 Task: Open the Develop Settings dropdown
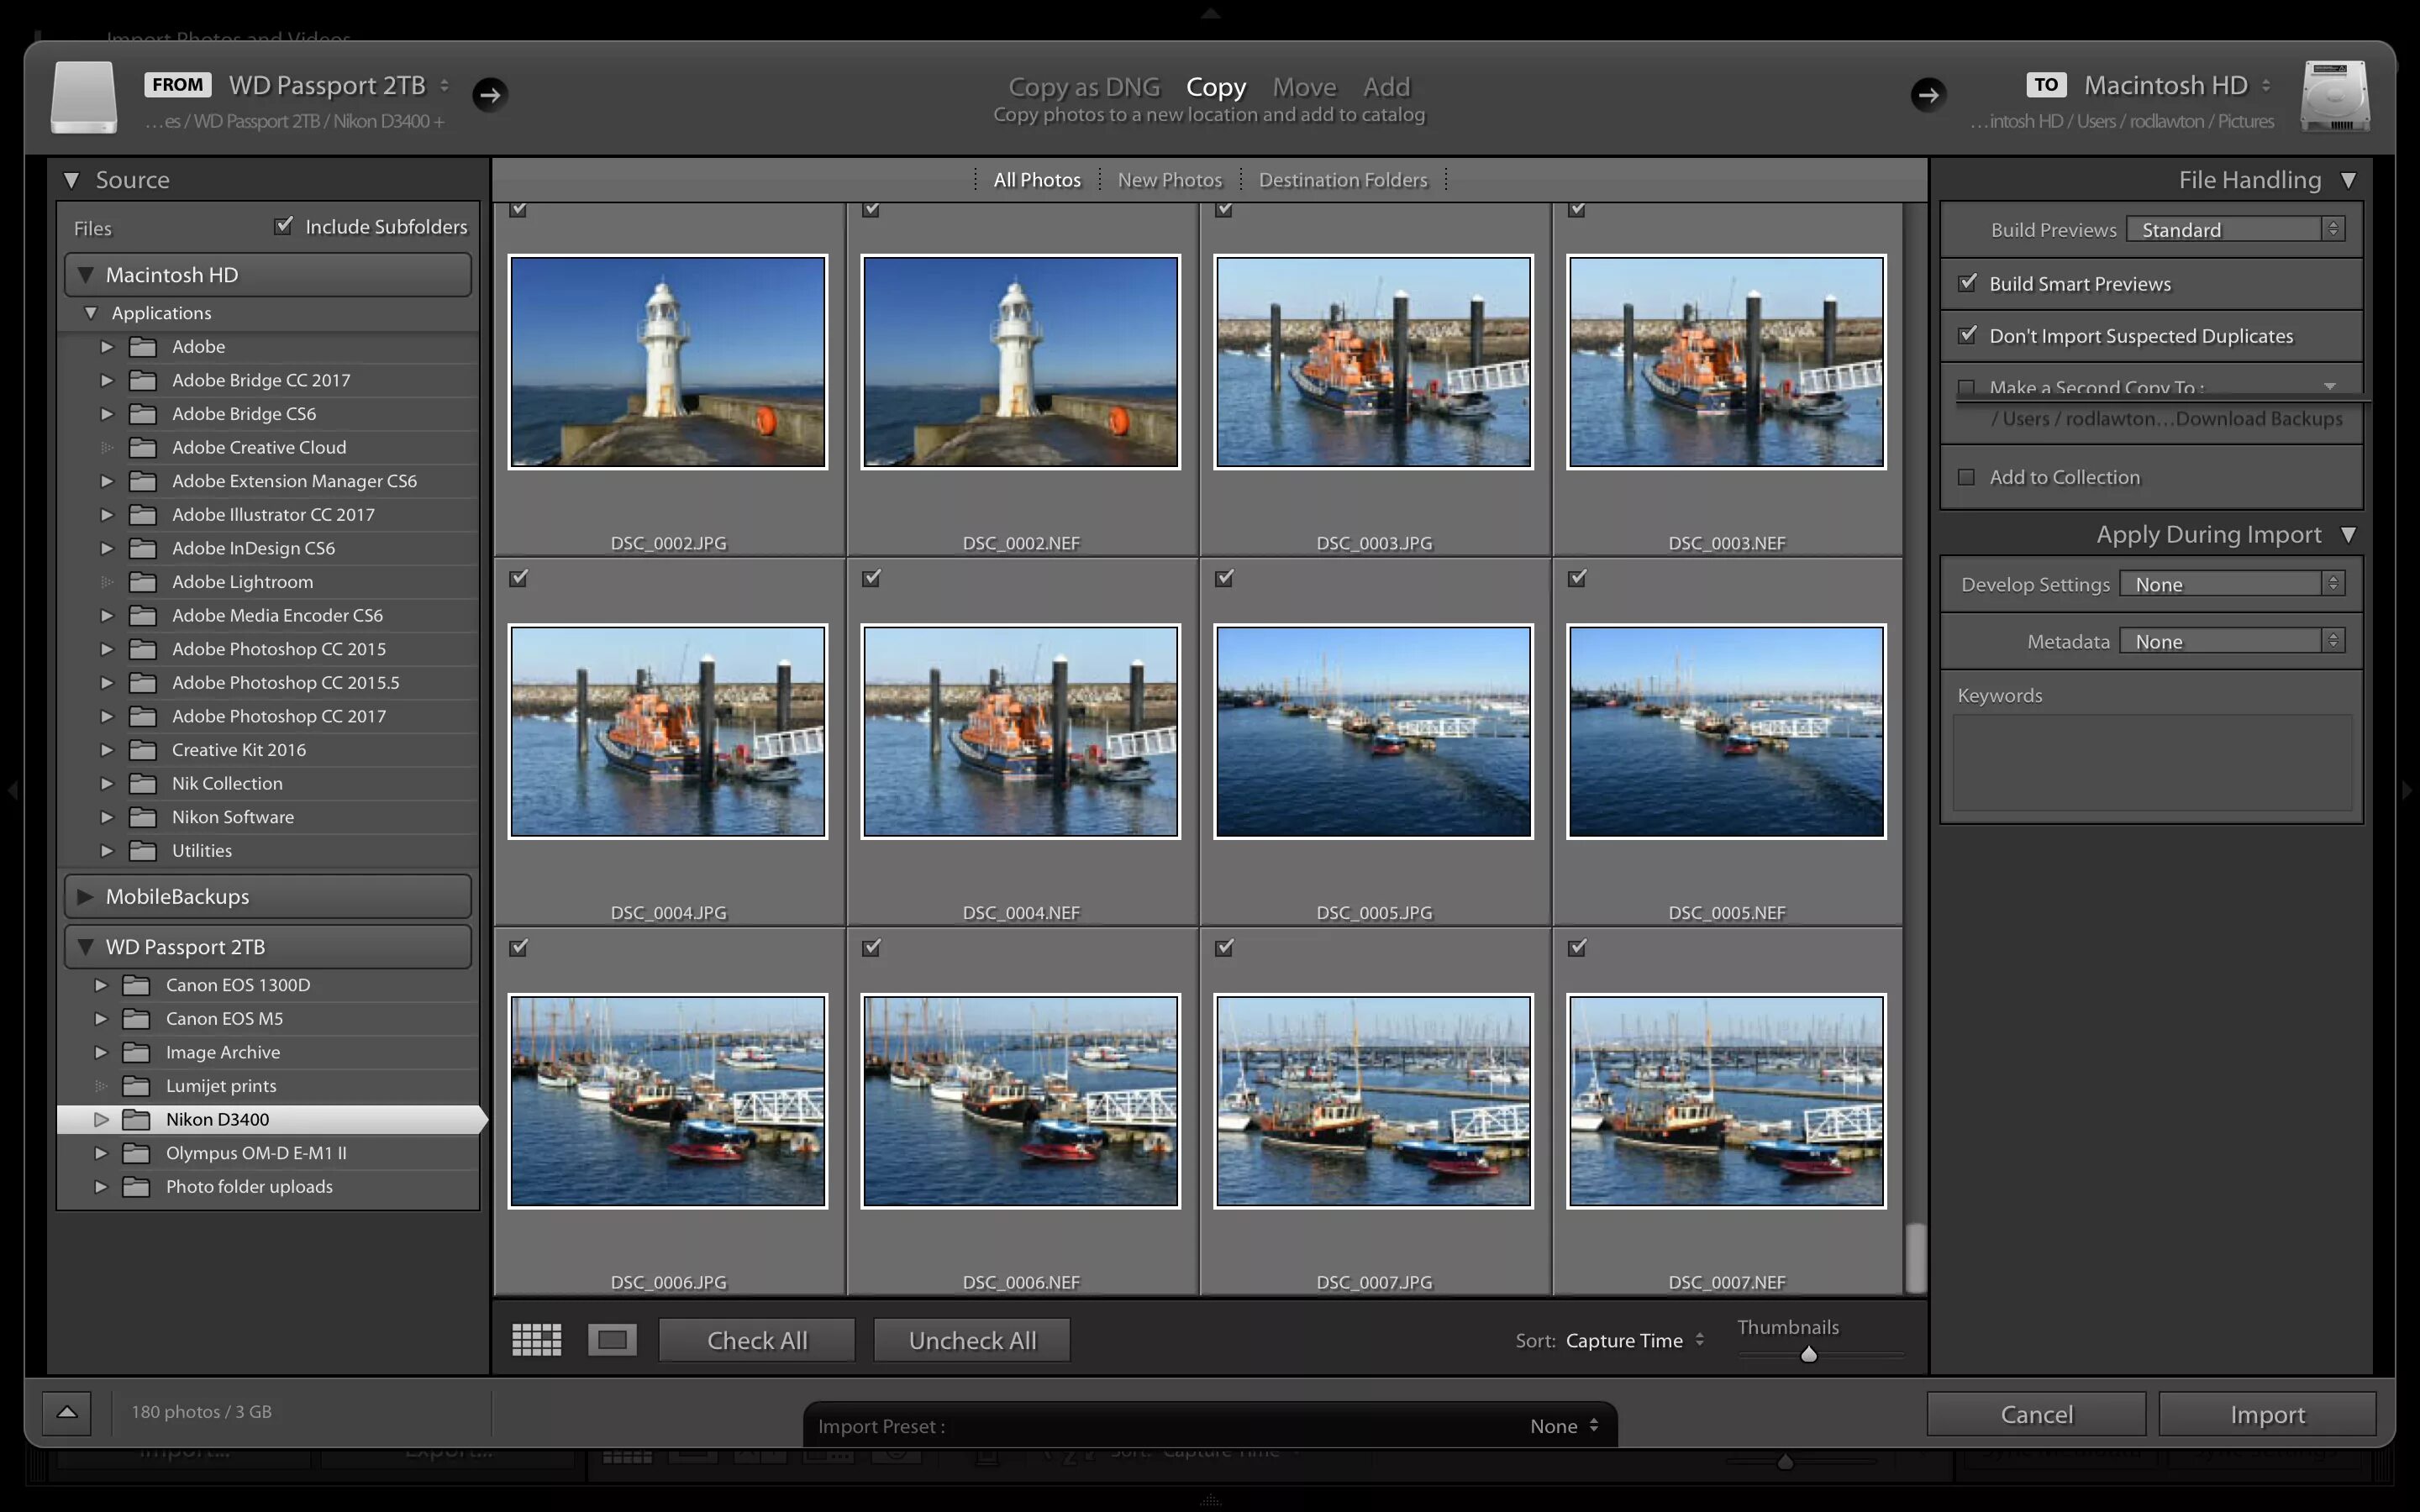(x=2231, y=583)
